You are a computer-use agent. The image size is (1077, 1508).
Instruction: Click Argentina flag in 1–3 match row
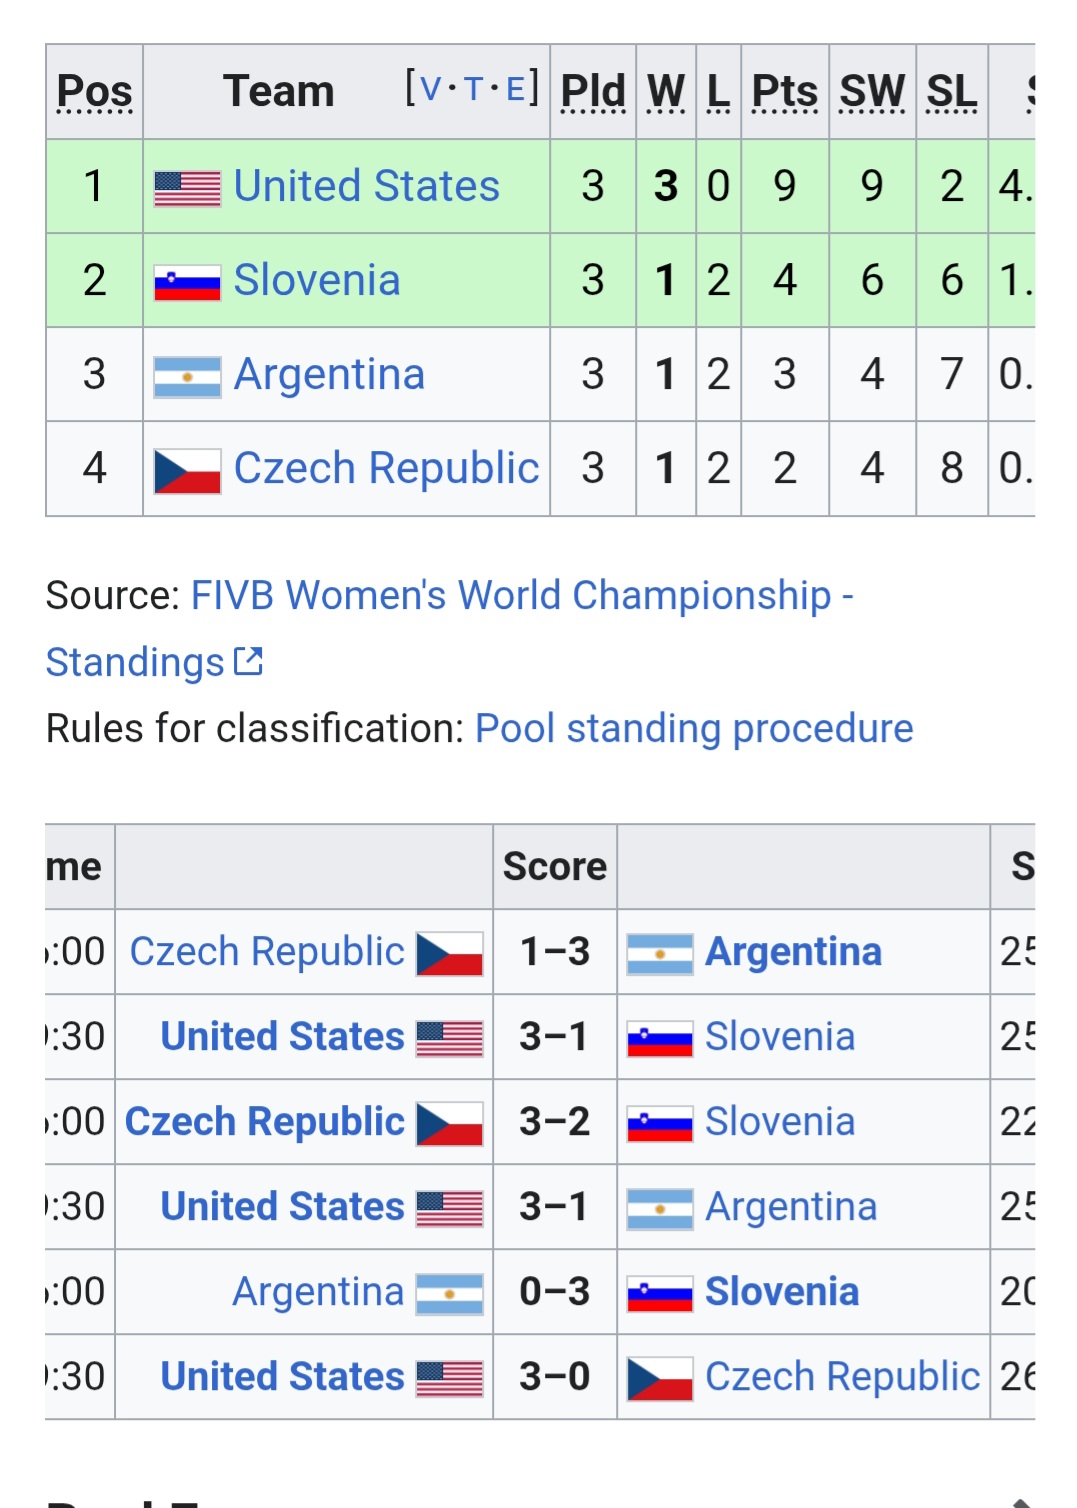(x=660, y=954)
